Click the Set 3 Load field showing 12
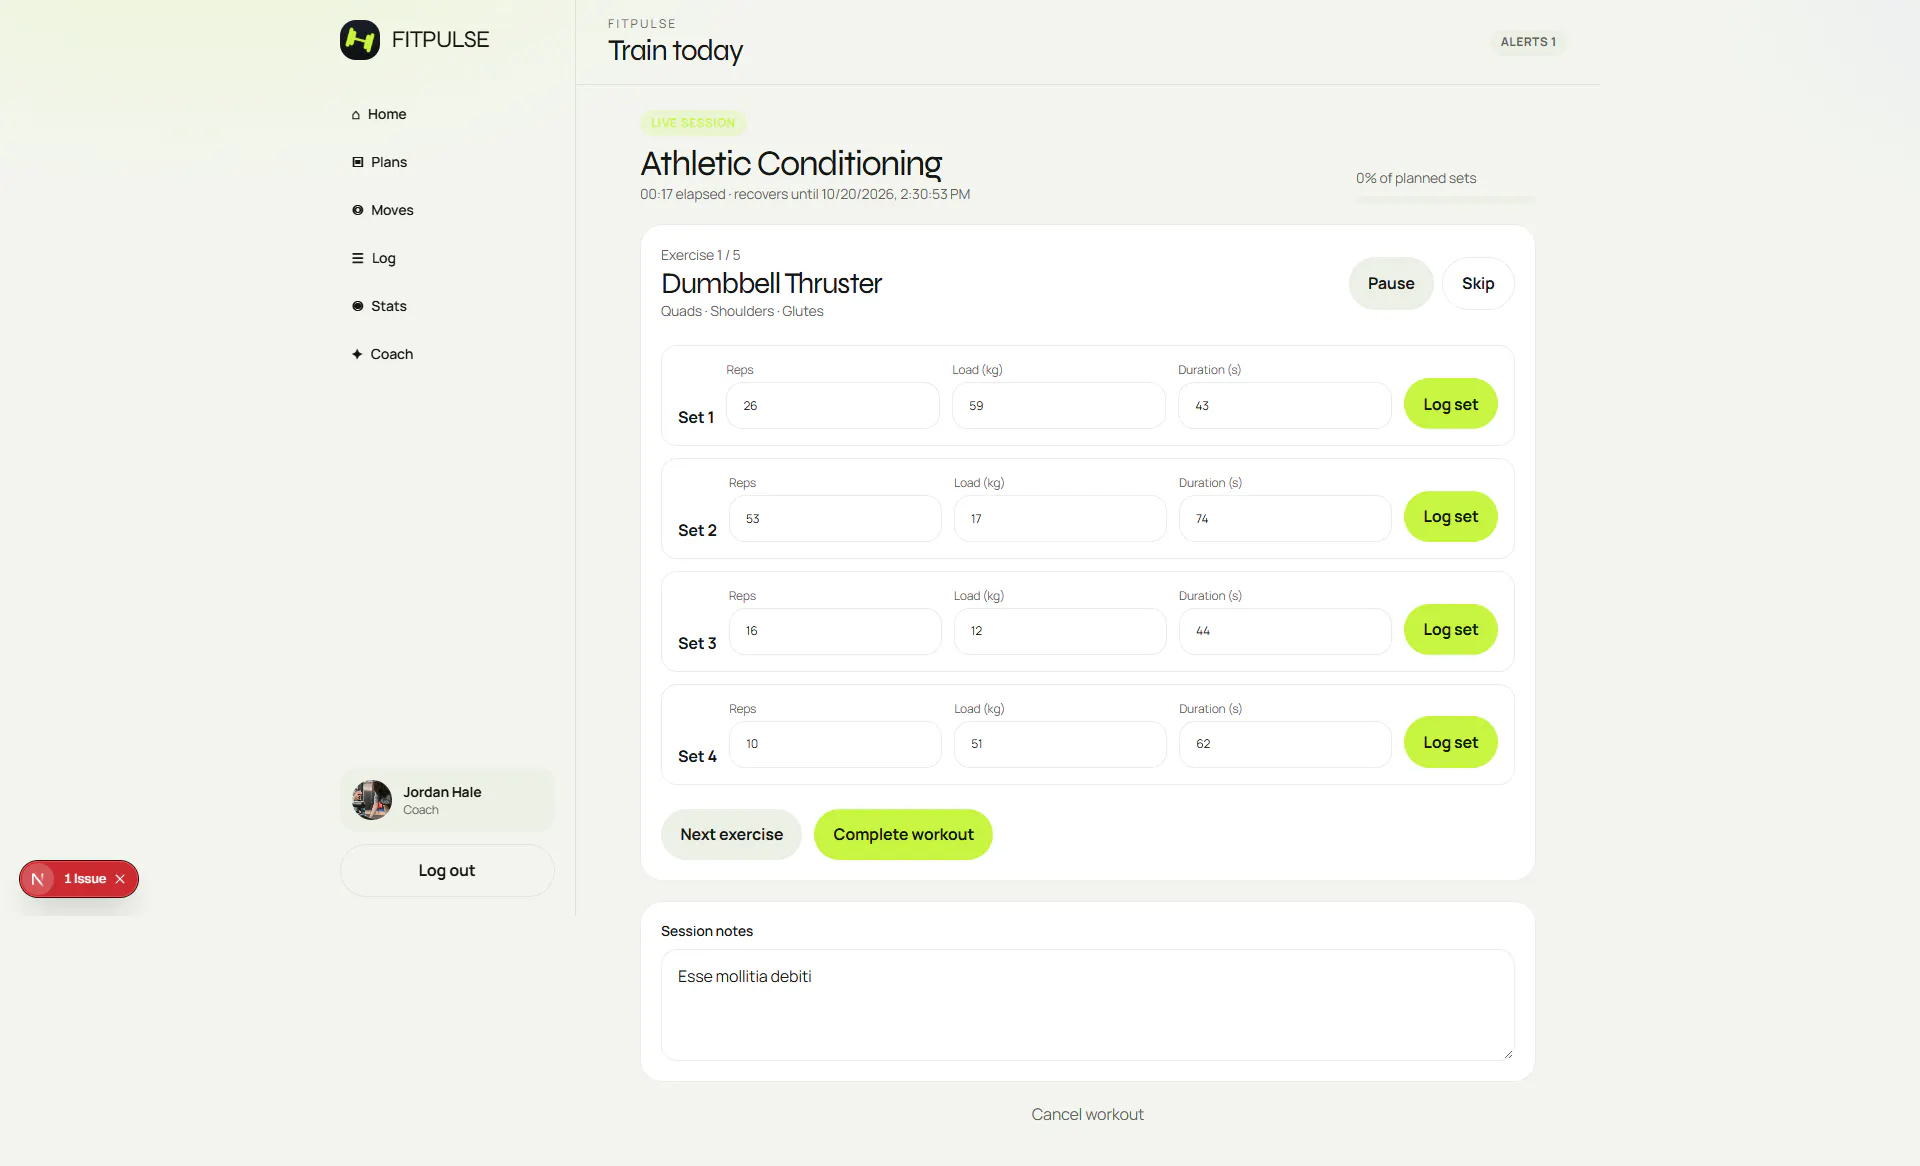The image size is (1920, 1166). [x=1060, y=631]
